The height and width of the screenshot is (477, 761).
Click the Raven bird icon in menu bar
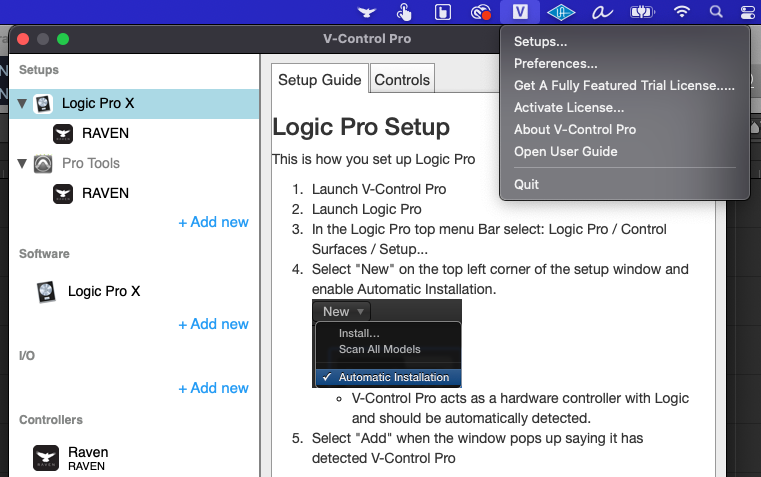pyautogui.click(x=366, y=12)
